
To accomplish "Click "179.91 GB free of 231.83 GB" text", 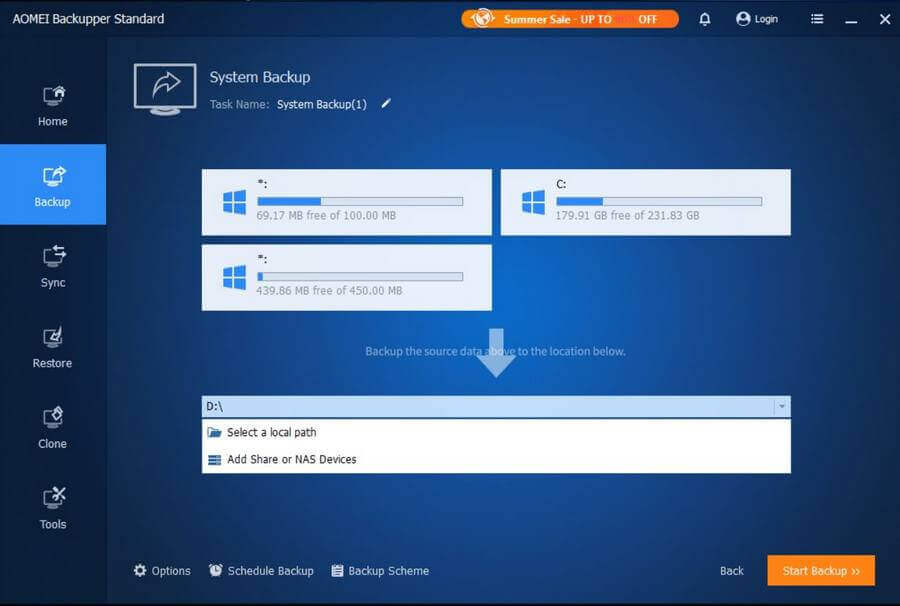I will pos(627,216).
